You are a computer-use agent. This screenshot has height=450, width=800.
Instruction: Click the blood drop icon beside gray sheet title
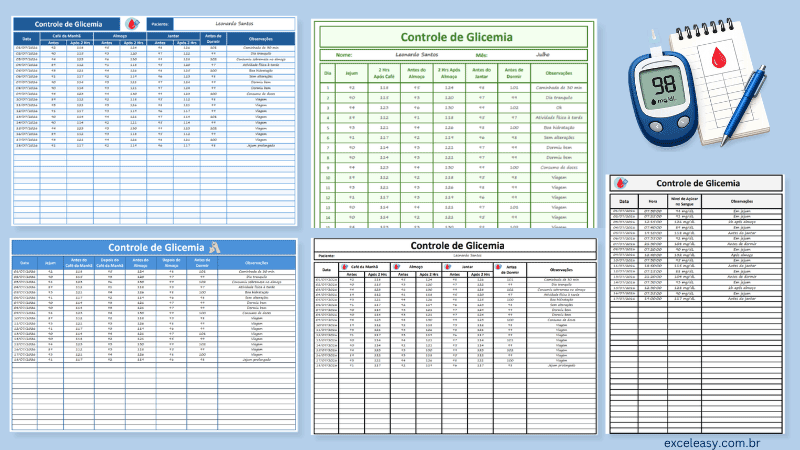tap(621, 183)
